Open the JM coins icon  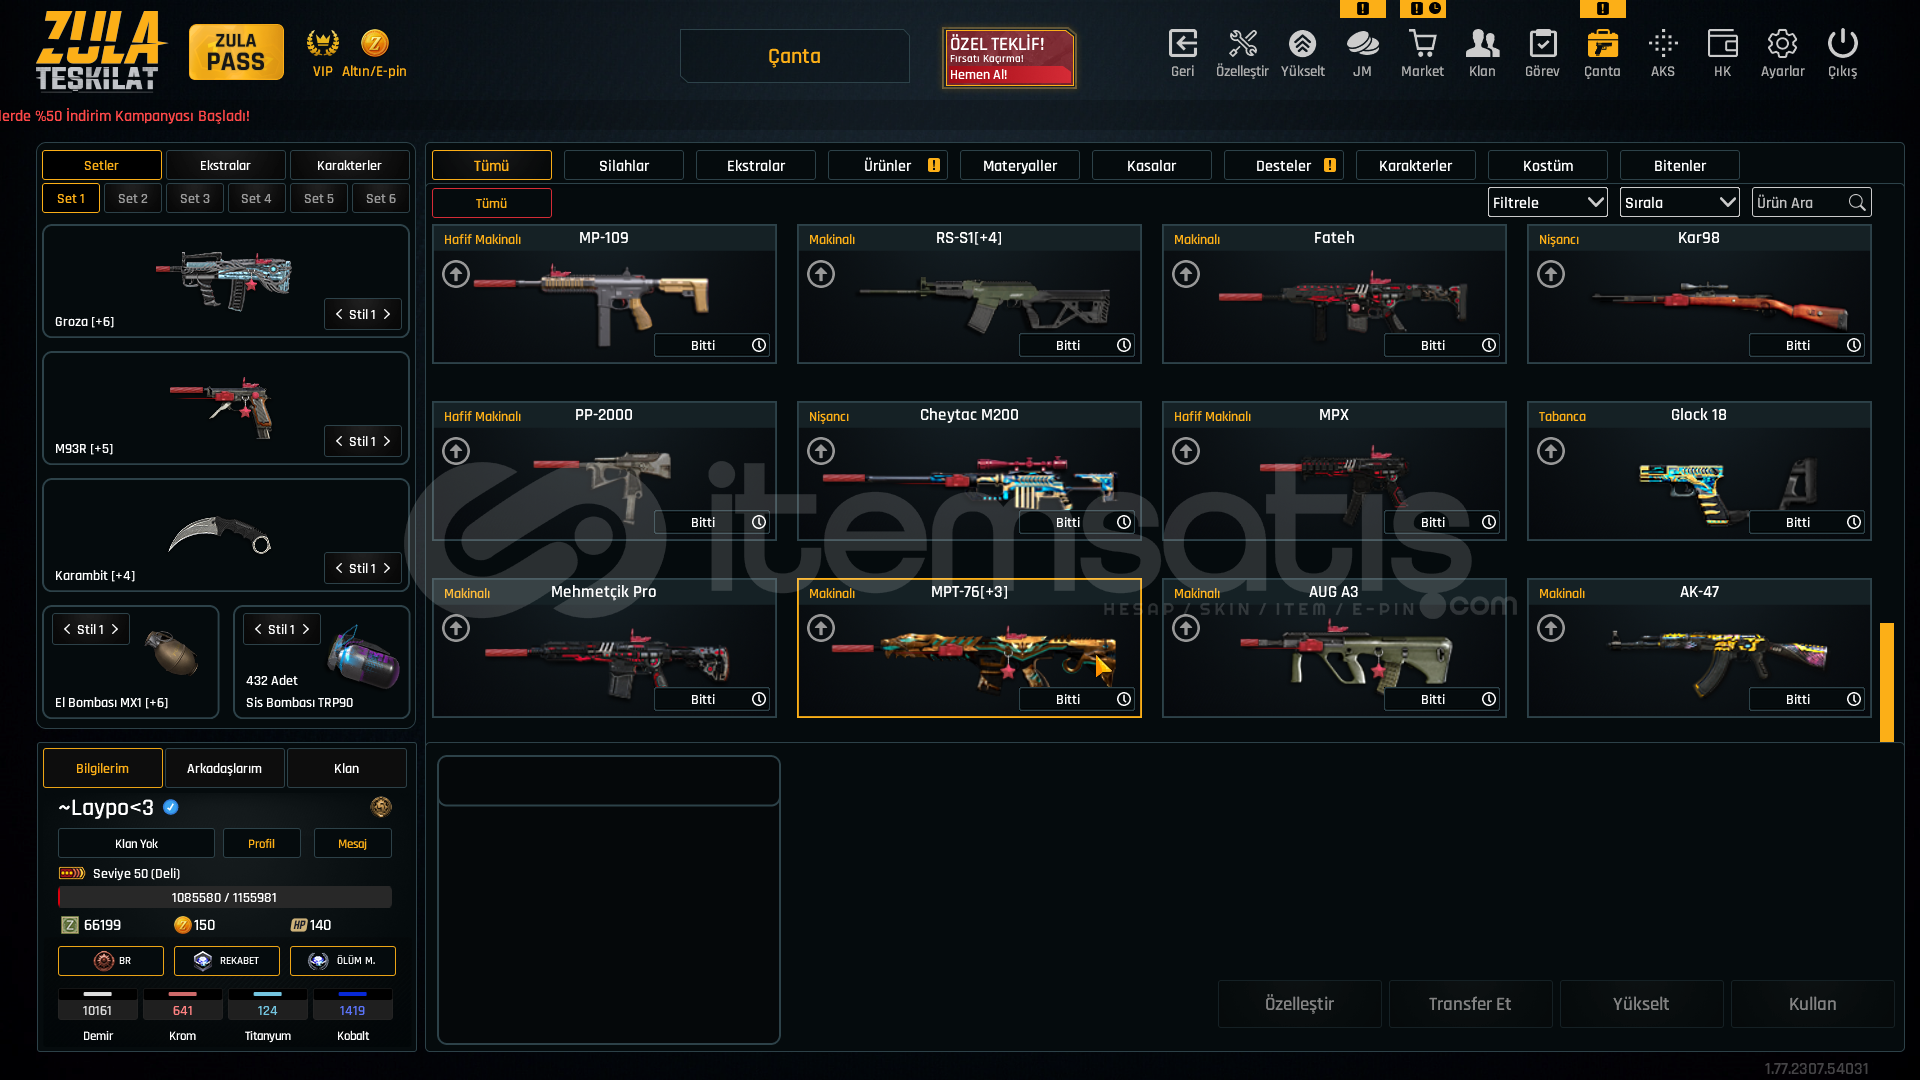tap(1362, 44)
